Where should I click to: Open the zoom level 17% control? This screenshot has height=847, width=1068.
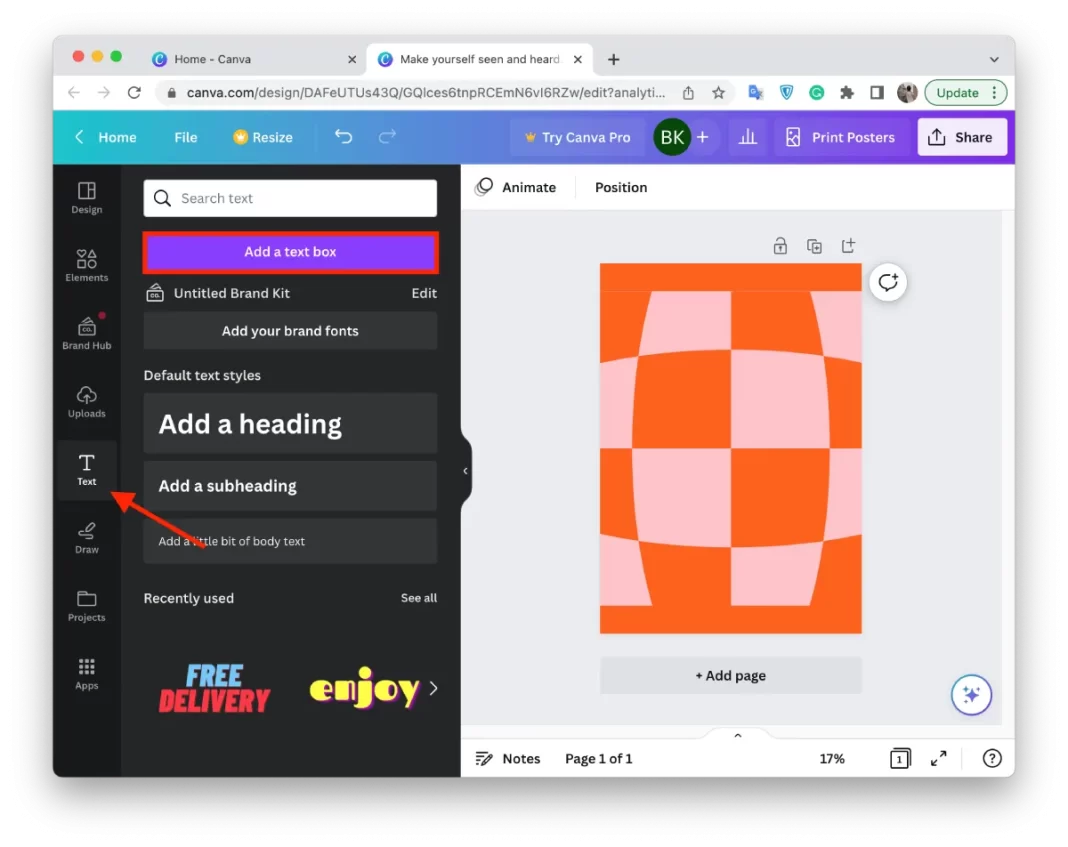coord(832,758)
